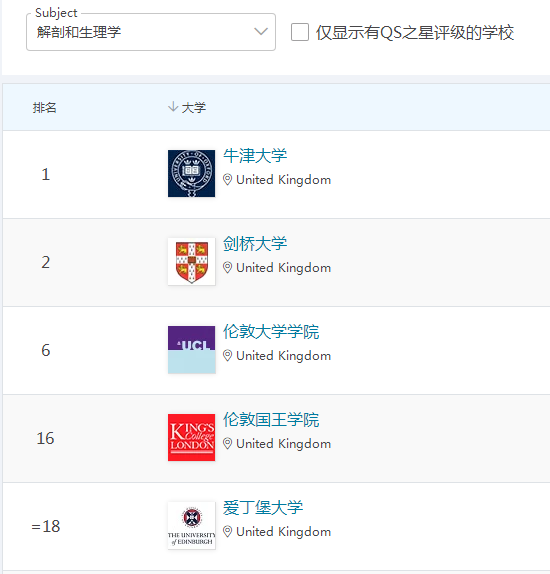Click the University of Oxford logo

point(192,174)
